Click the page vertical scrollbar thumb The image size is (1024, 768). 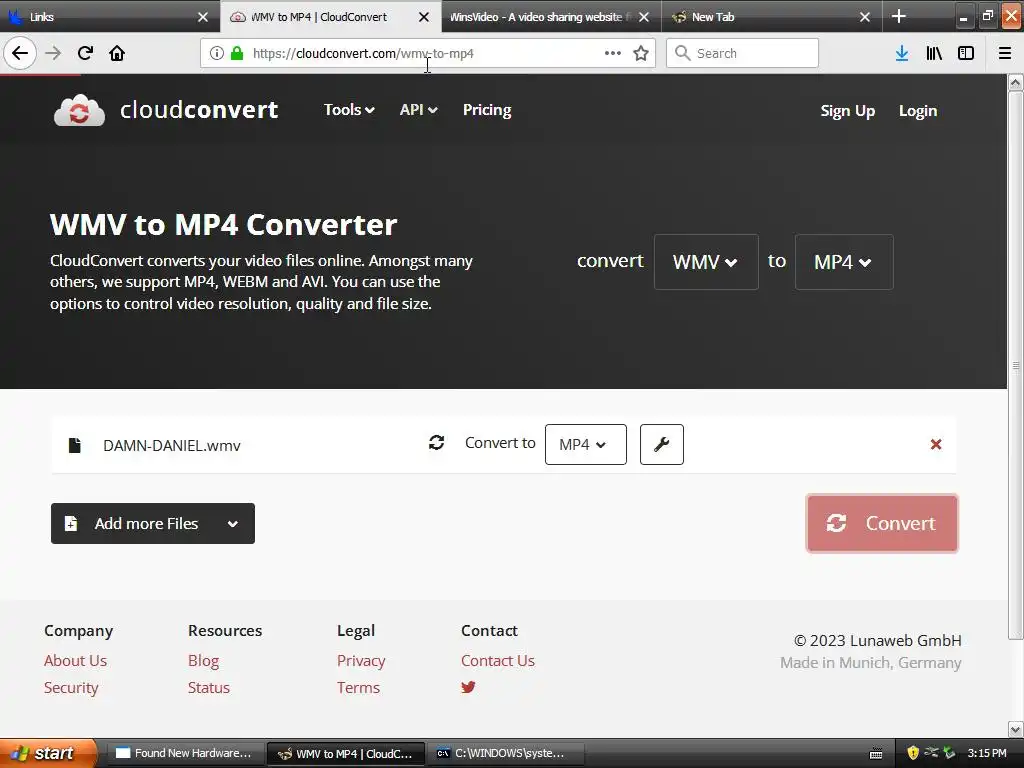(1016, 366)
